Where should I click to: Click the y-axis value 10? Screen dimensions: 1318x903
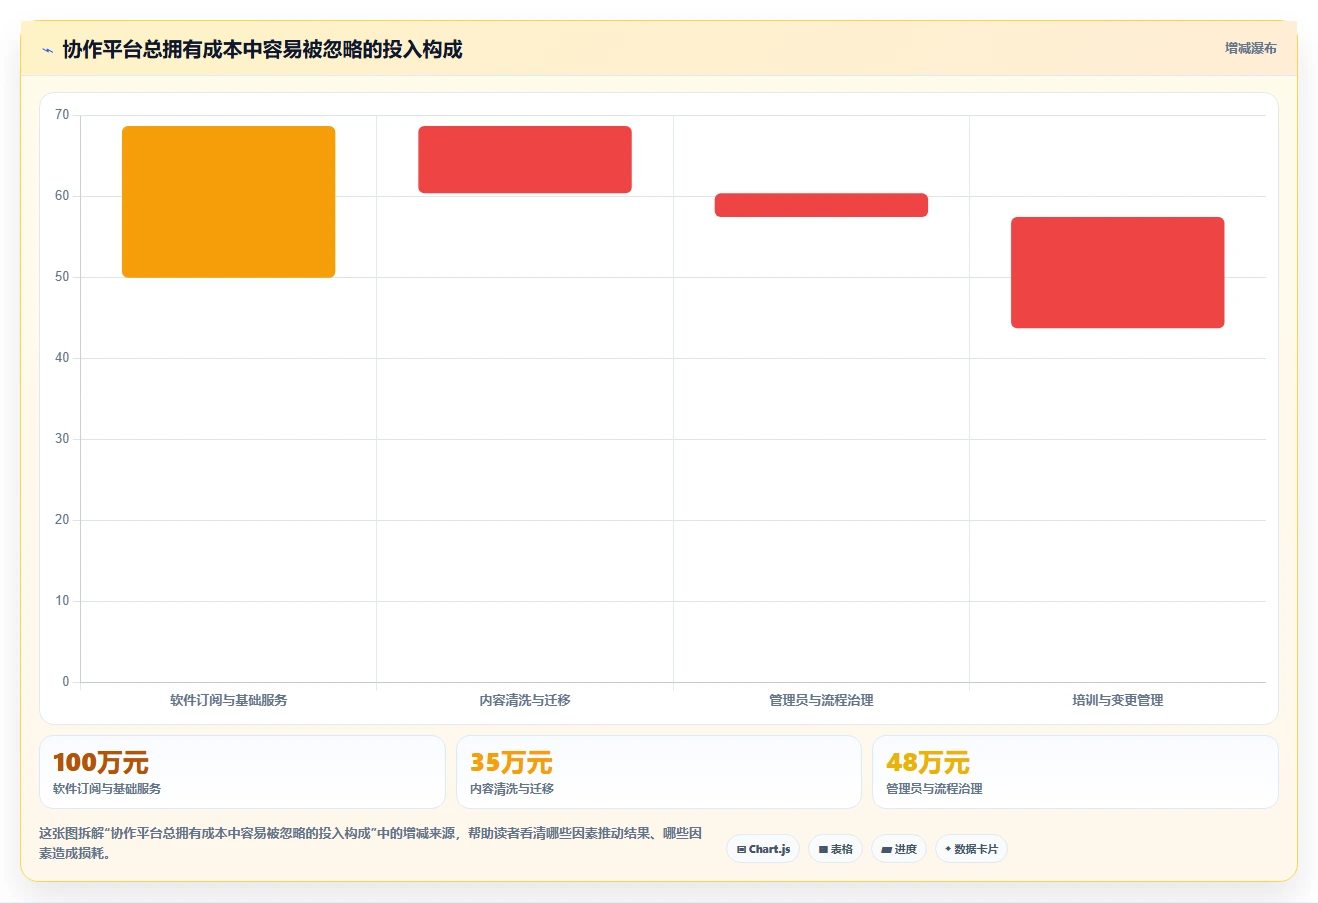(x=62, y=601)
